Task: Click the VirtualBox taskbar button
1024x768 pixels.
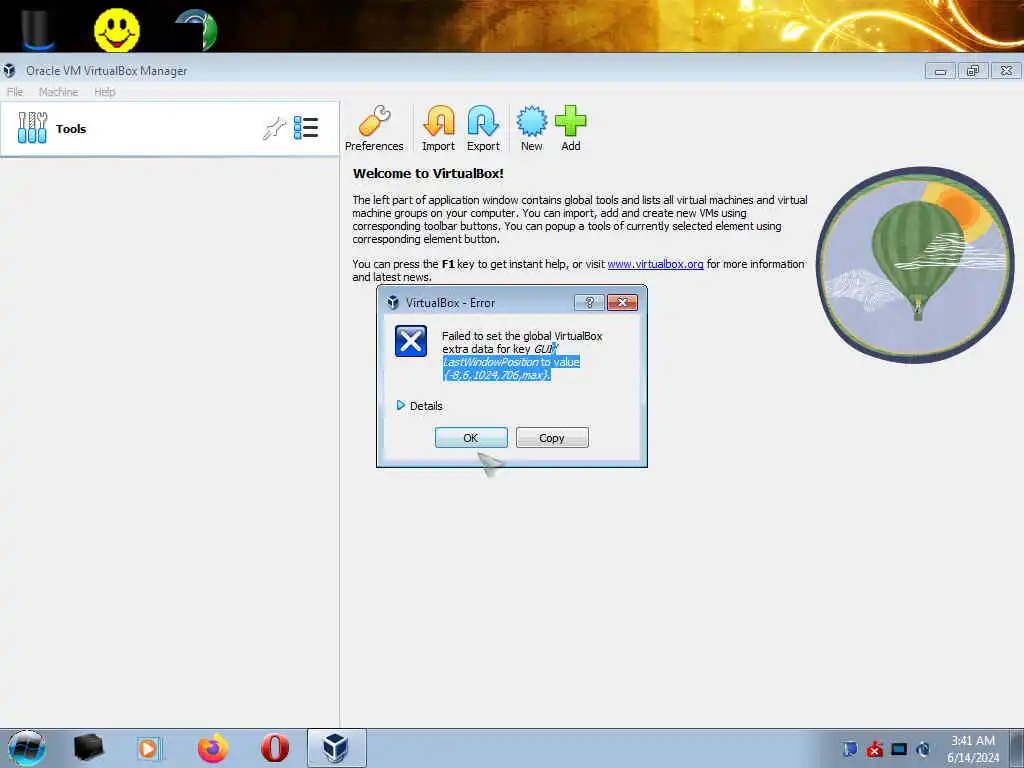Action: tap(336, 748)
